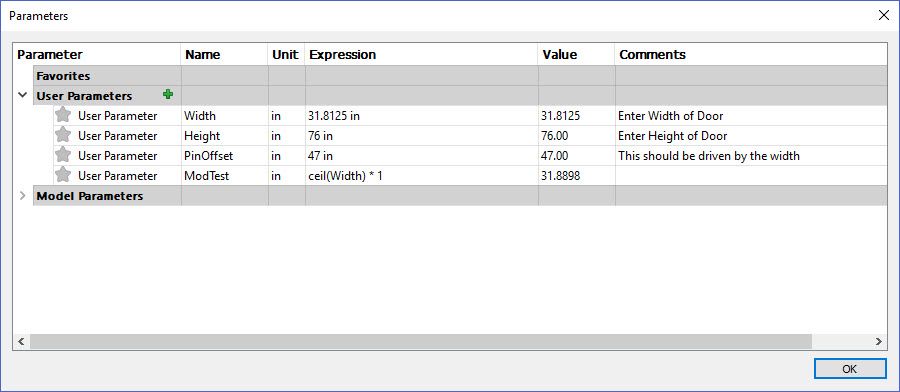Add a new user parameter with green plus
The height and width of the screenshot is (392, 900).
click(x=168, y=95)
